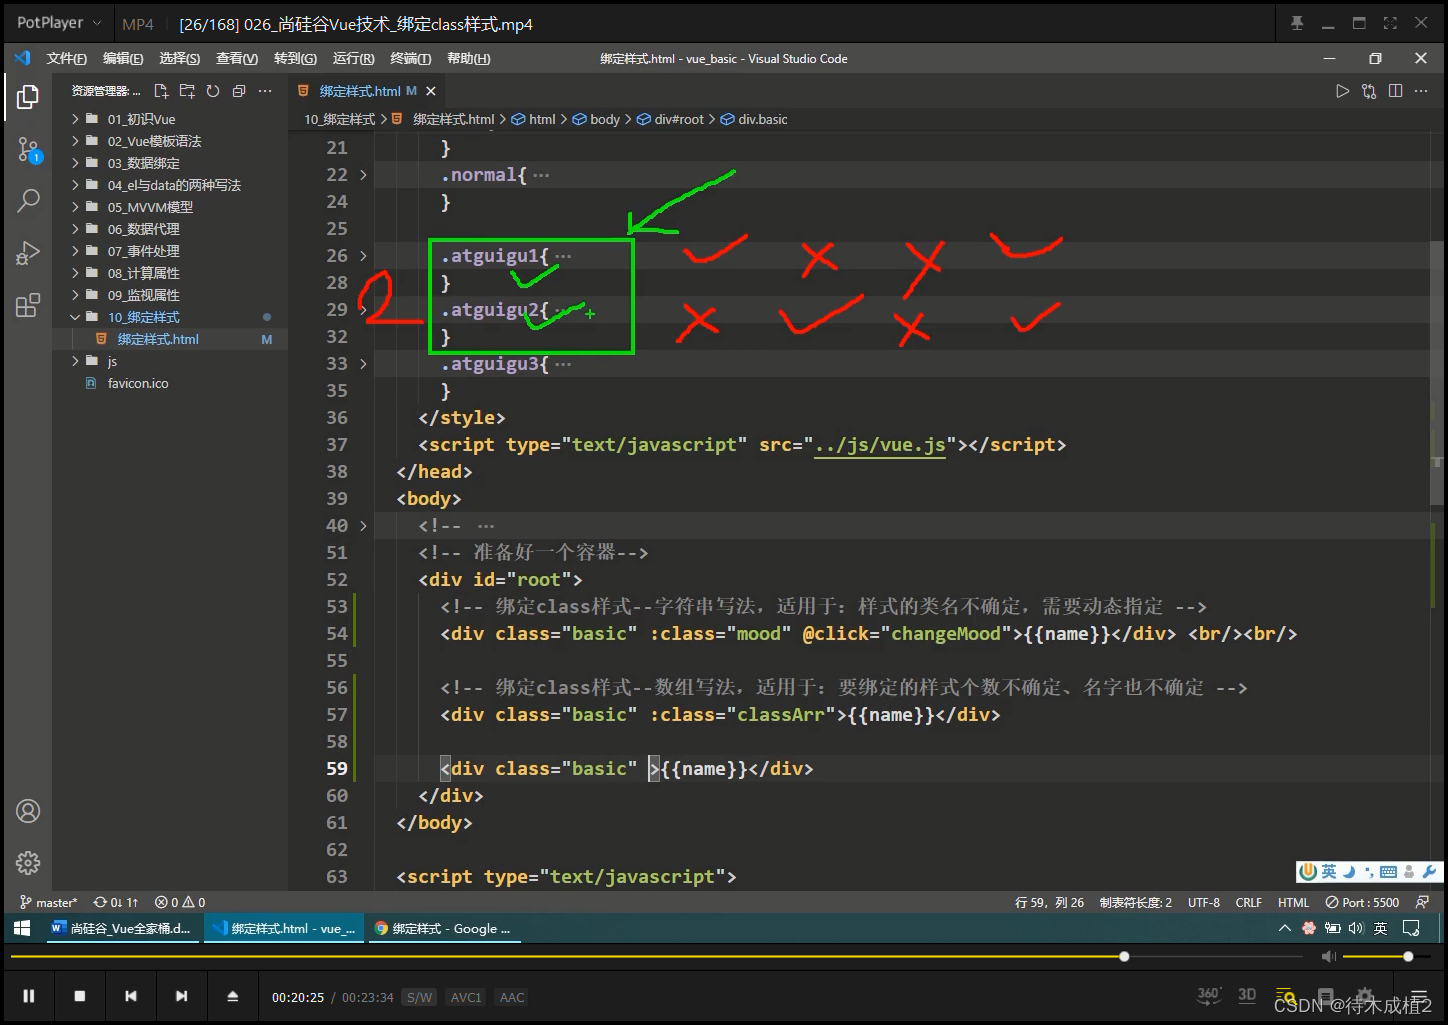Click the AAC audio codec indicator
Screen dimensions: 1448x1025
512,997
